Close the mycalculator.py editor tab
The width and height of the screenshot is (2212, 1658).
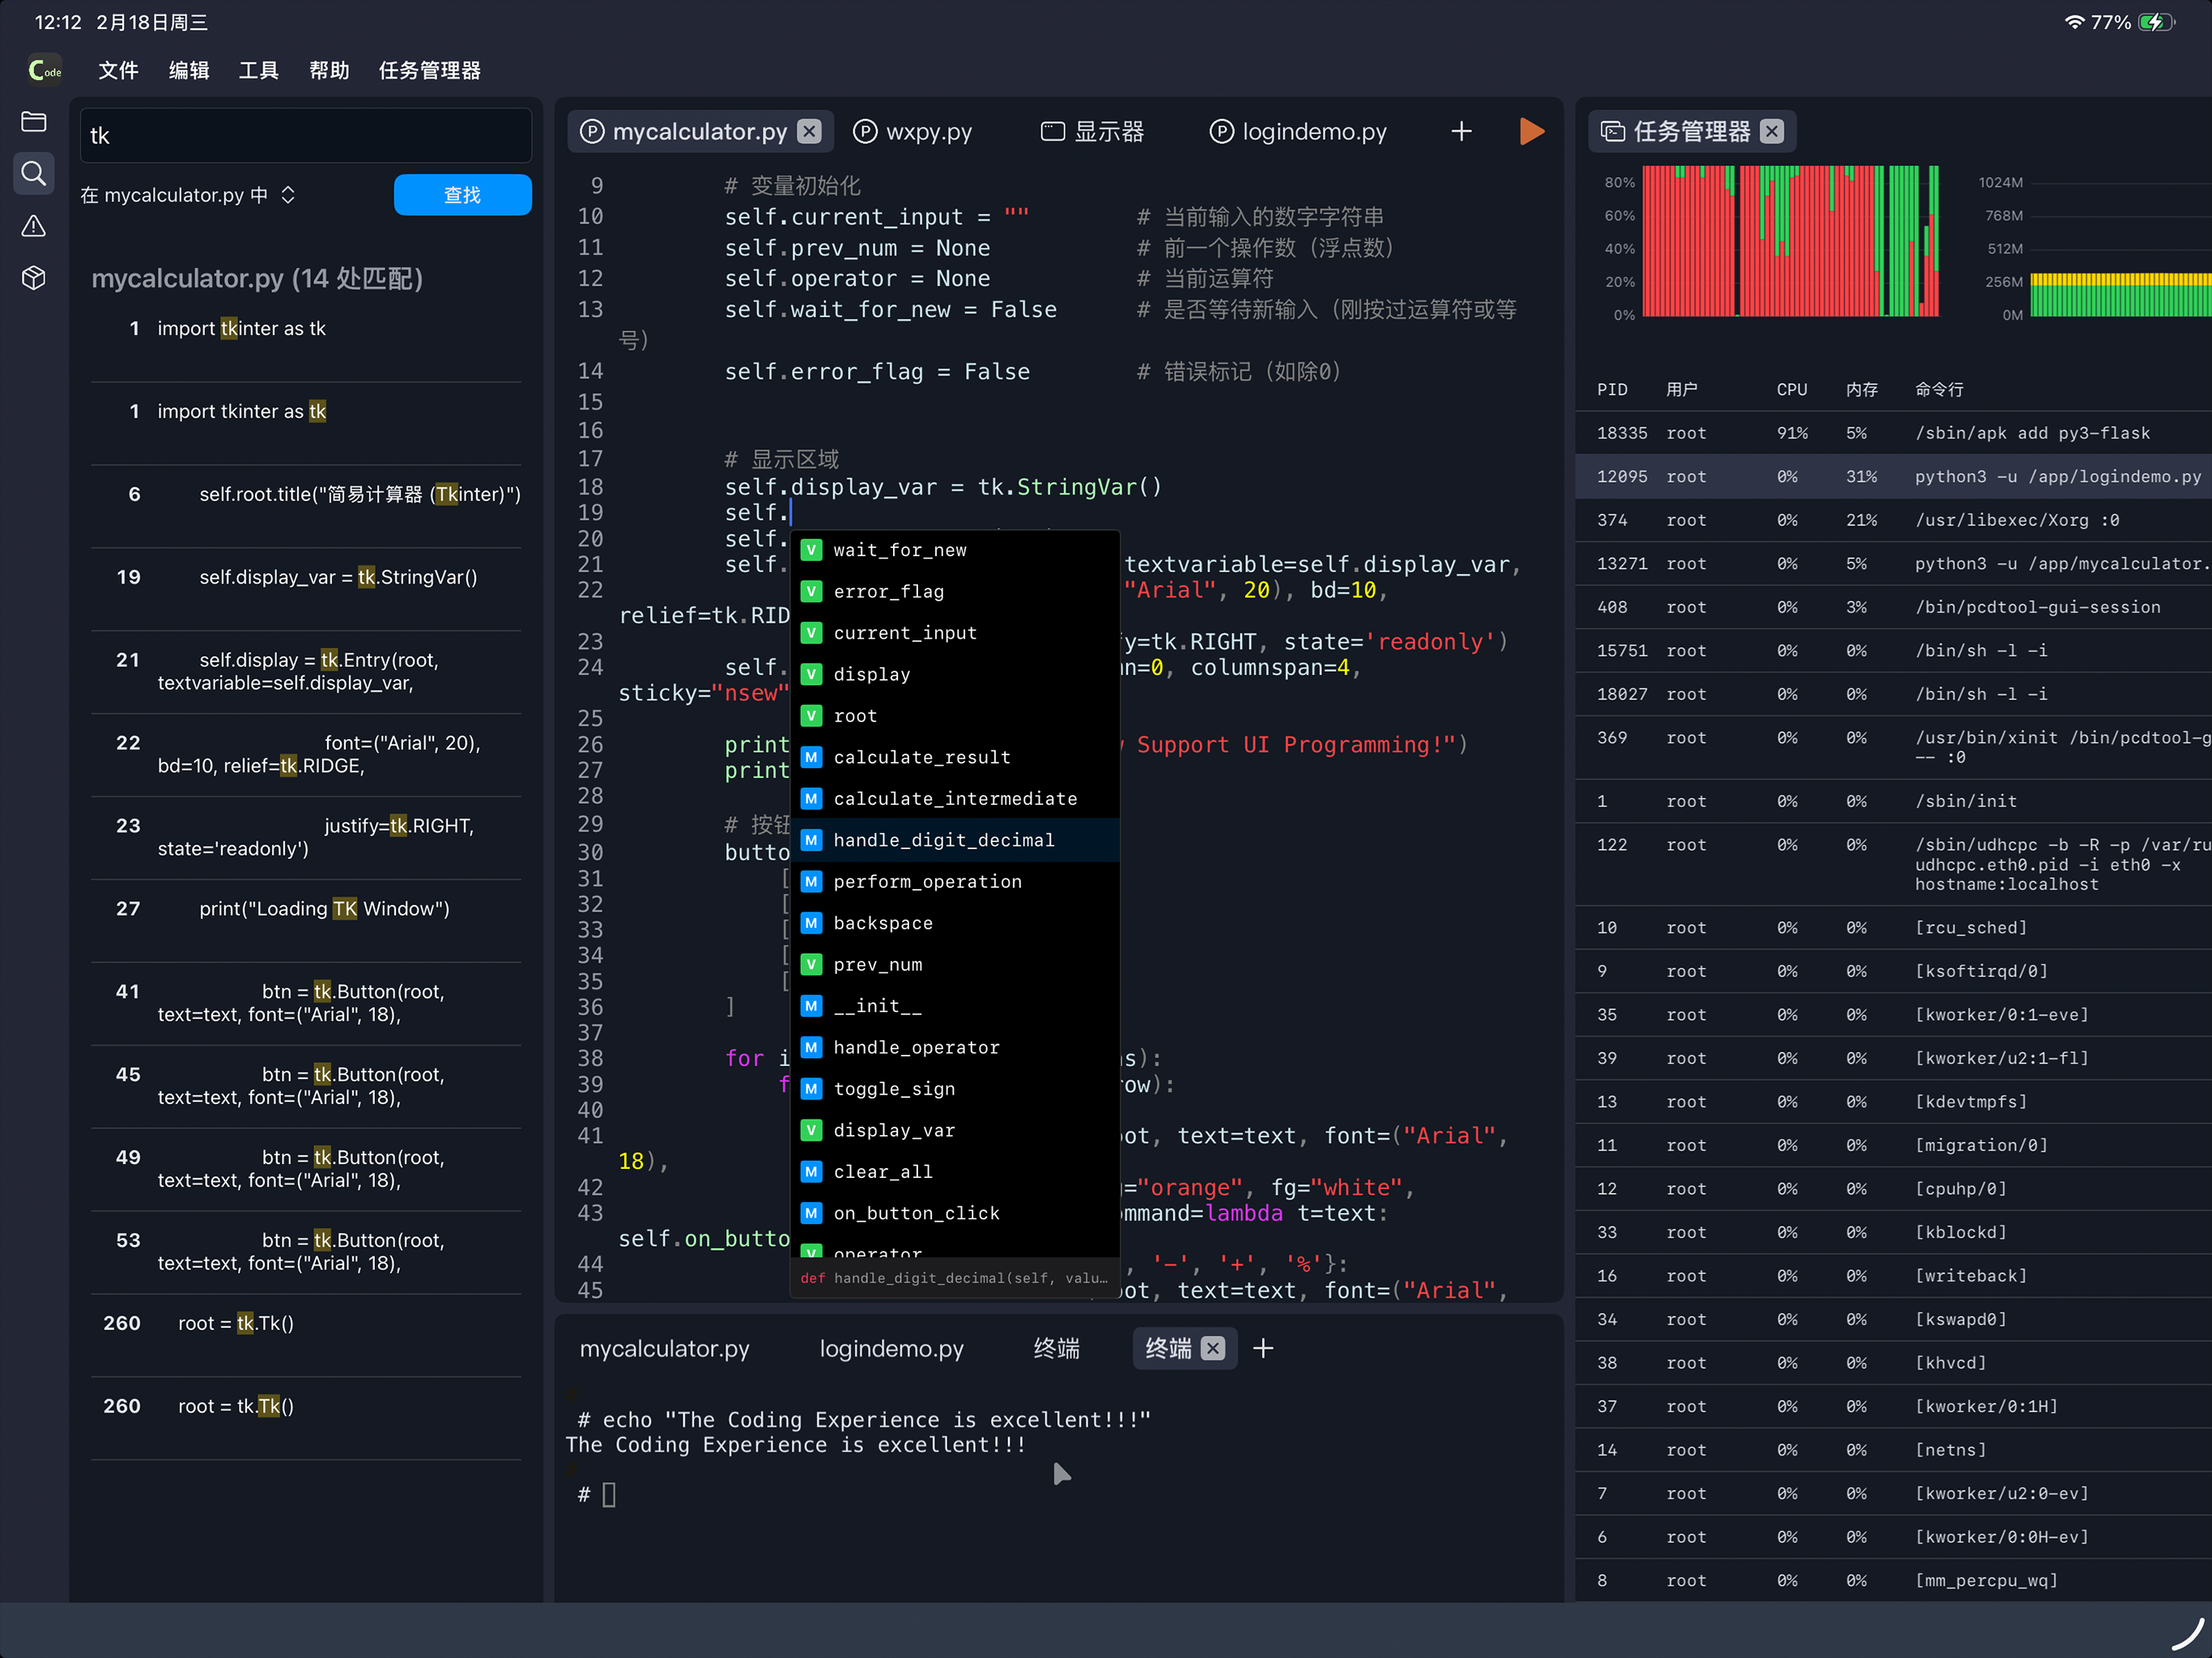tap(810, 131)
